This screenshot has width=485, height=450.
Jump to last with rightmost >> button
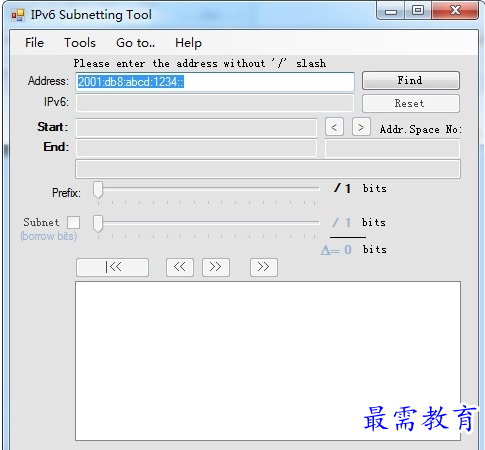pos(264,267)
